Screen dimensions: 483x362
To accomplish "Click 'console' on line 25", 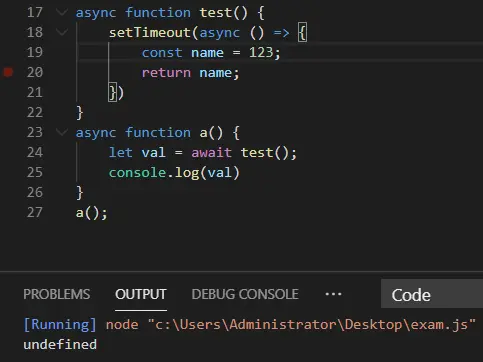I will (x=137, y=173).
